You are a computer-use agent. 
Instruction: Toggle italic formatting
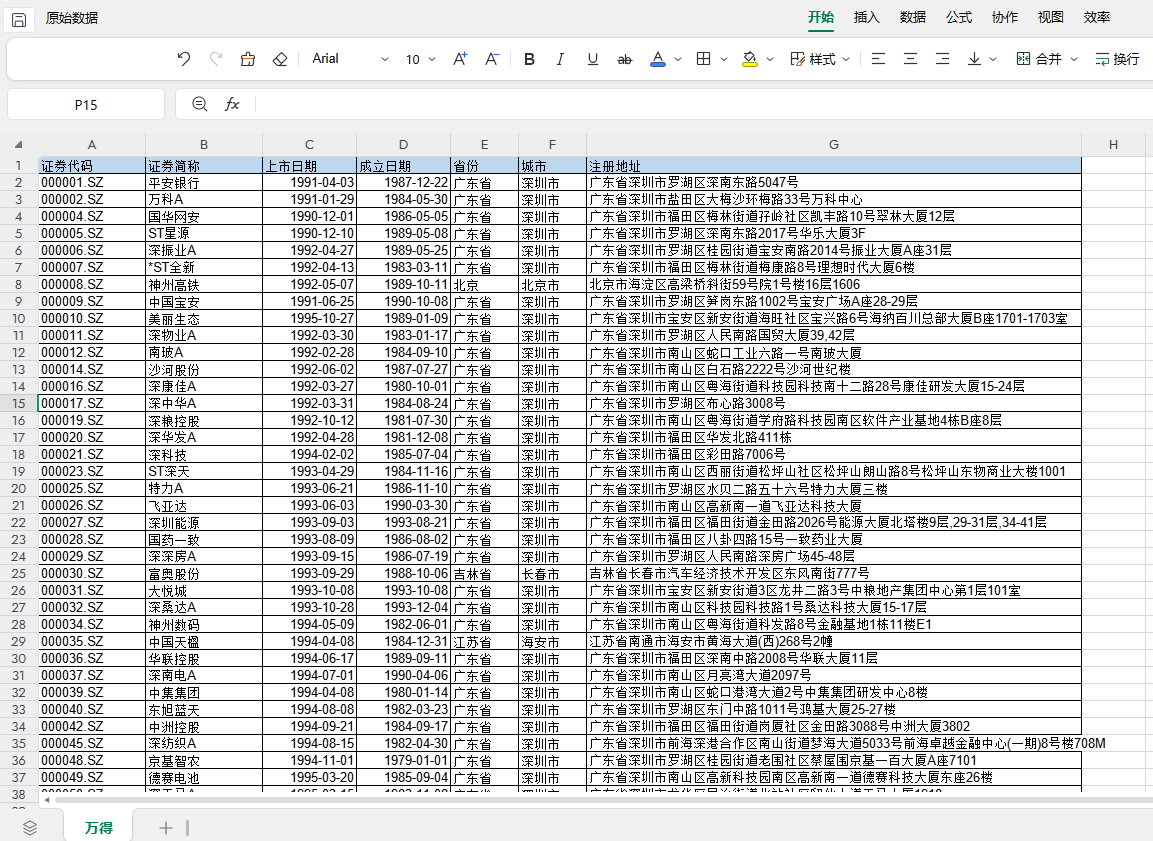click(x=560, y=59)
